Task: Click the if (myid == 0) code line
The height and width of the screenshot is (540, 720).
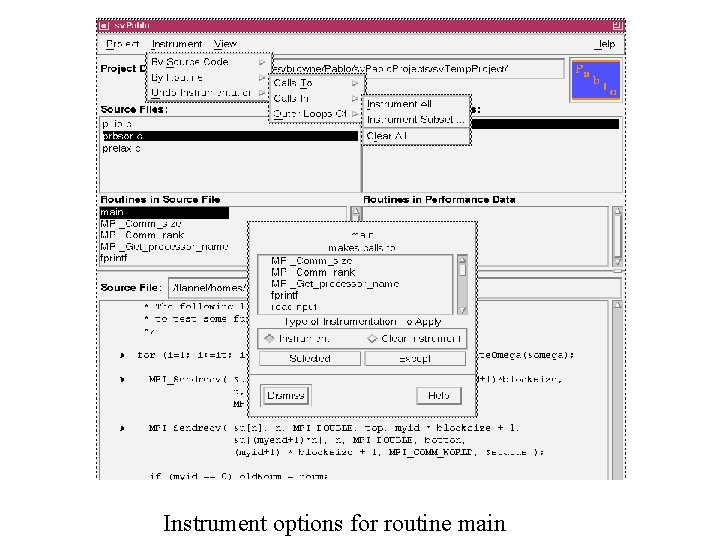Action: tap(239, 476)
